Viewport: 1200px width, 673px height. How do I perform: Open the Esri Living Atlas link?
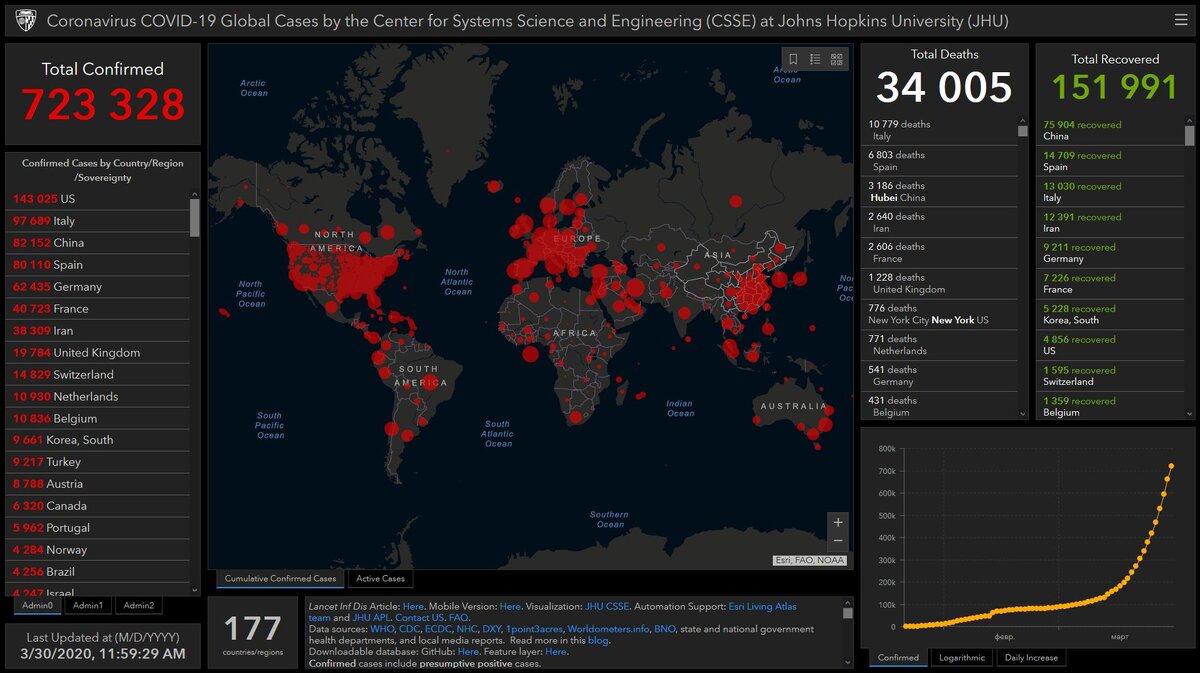click(761, 606)
